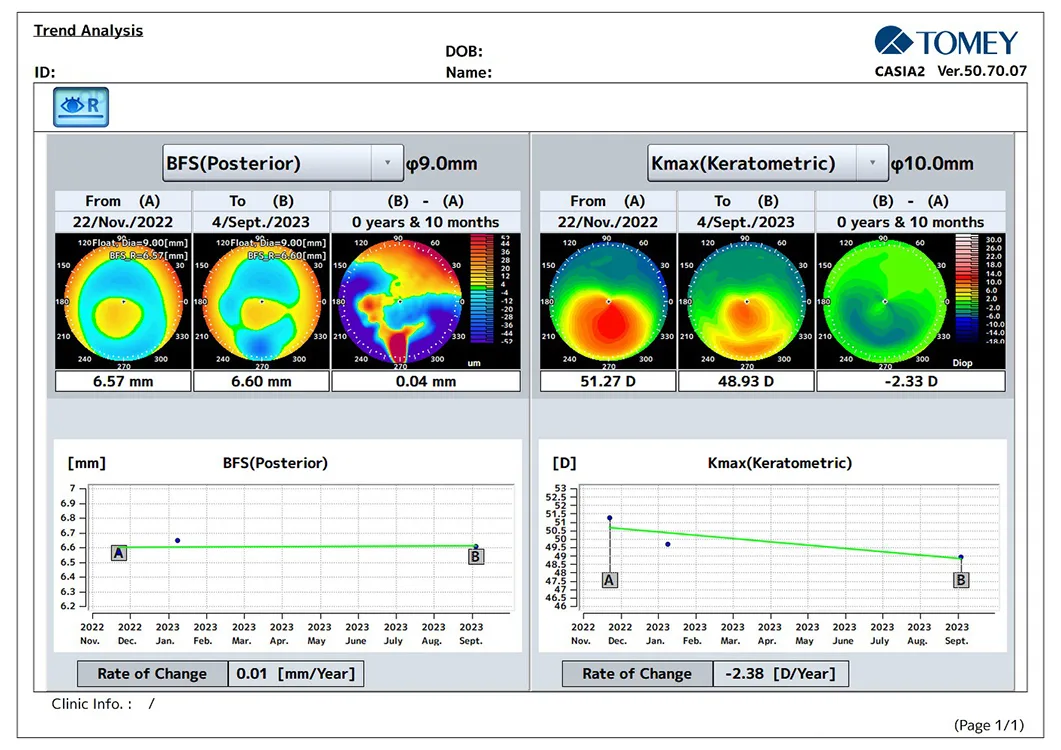The height and width of the screenshot is (750, 1061).
Task: Click marker A on the Kmax graph
Action: click(610, 580)
